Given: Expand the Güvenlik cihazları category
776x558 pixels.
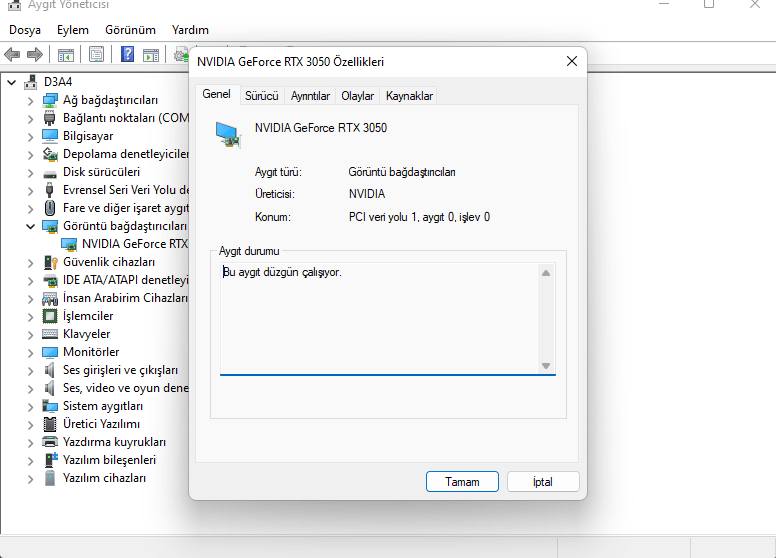Looking at the screenshot, I should click(31, 263).
